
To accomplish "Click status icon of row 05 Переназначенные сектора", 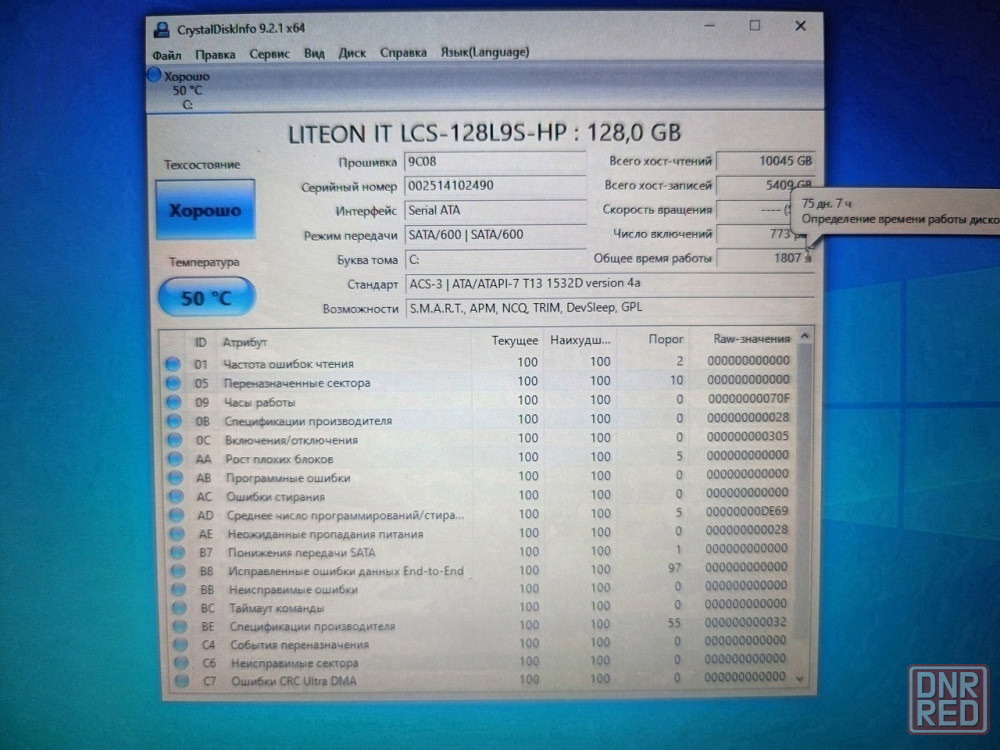I will pos(173,383).
